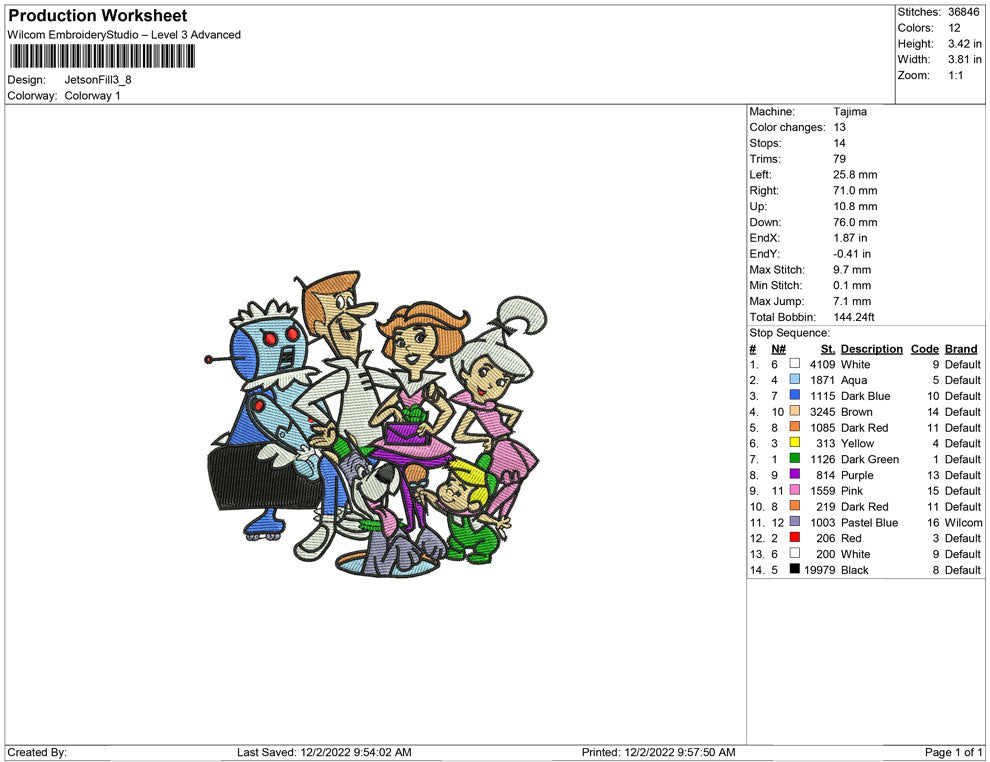Click the Min Stitch value '0.1 mm'

(x=852, y=285)
